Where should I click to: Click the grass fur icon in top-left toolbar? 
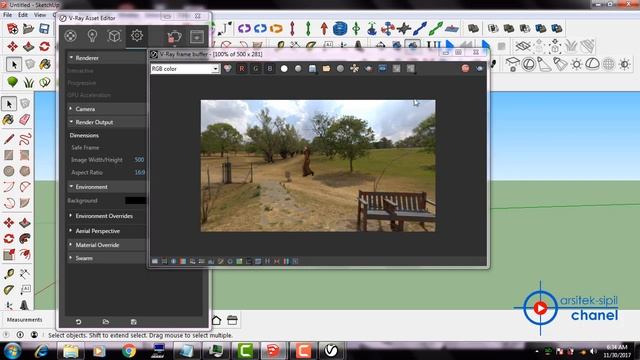pos(29,82)
